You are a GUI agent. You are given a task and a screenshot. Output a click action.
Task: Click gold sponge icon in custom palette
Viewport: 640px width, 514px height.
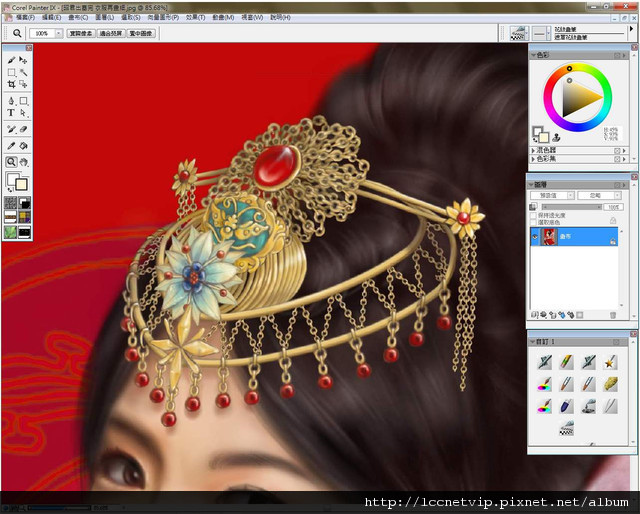pos(610,384)
